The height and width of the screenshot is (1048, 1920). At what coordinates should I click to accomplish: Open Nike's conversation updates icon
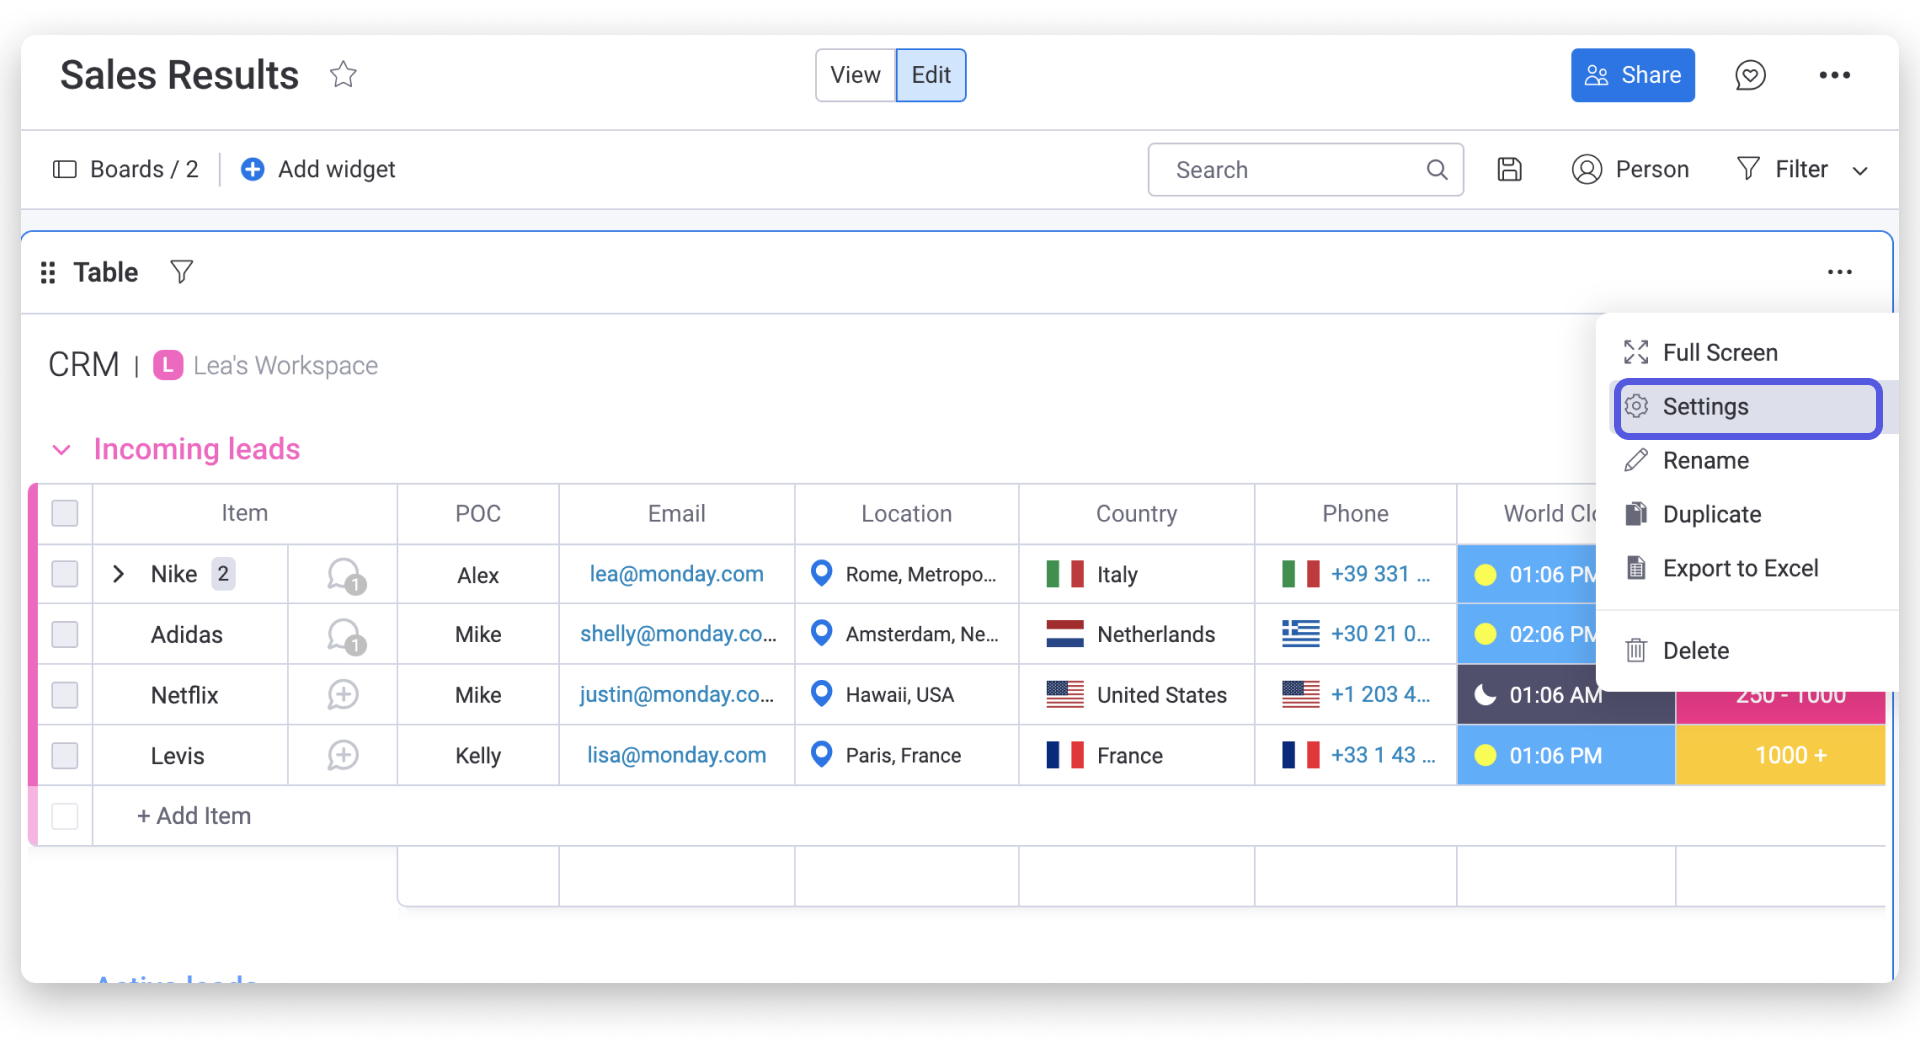(344, 575)
